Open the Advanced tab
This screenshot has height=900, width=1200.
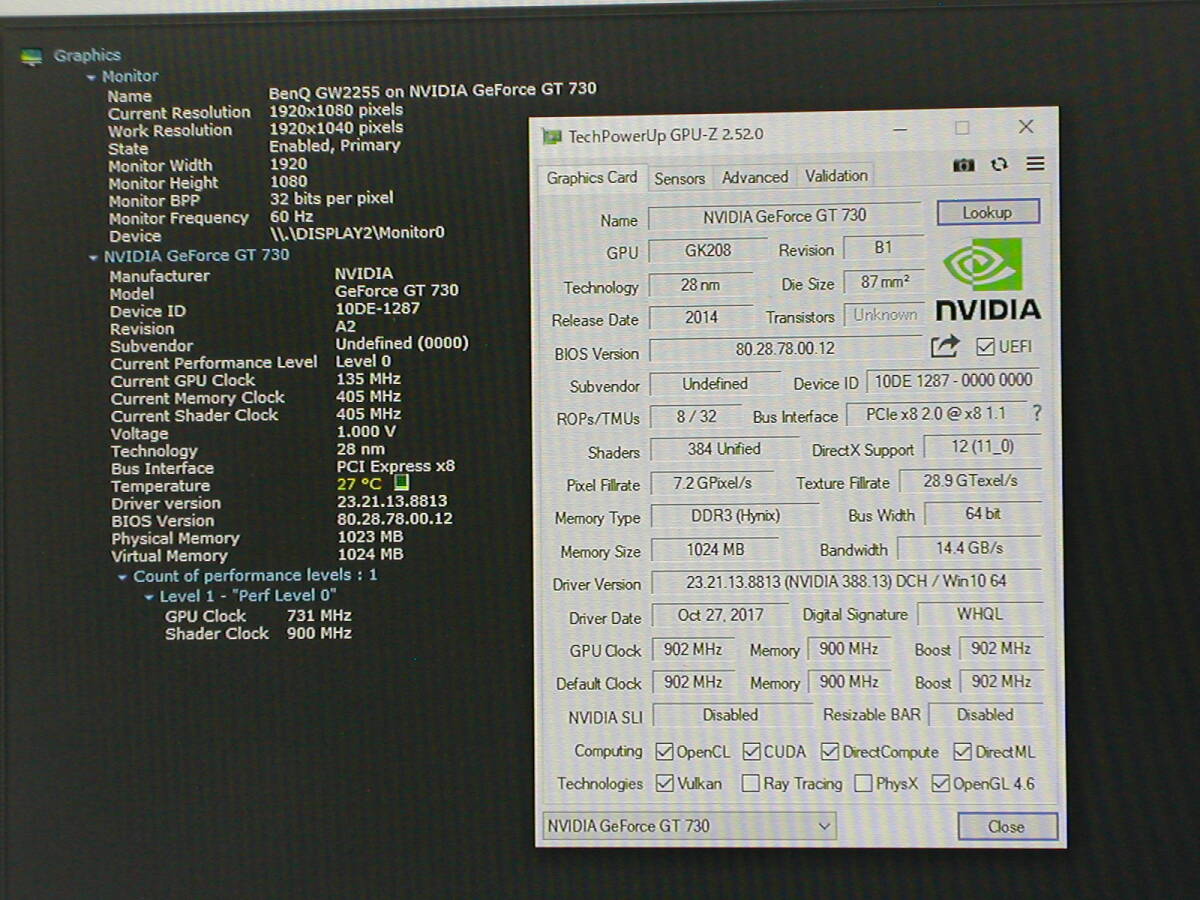755,178
